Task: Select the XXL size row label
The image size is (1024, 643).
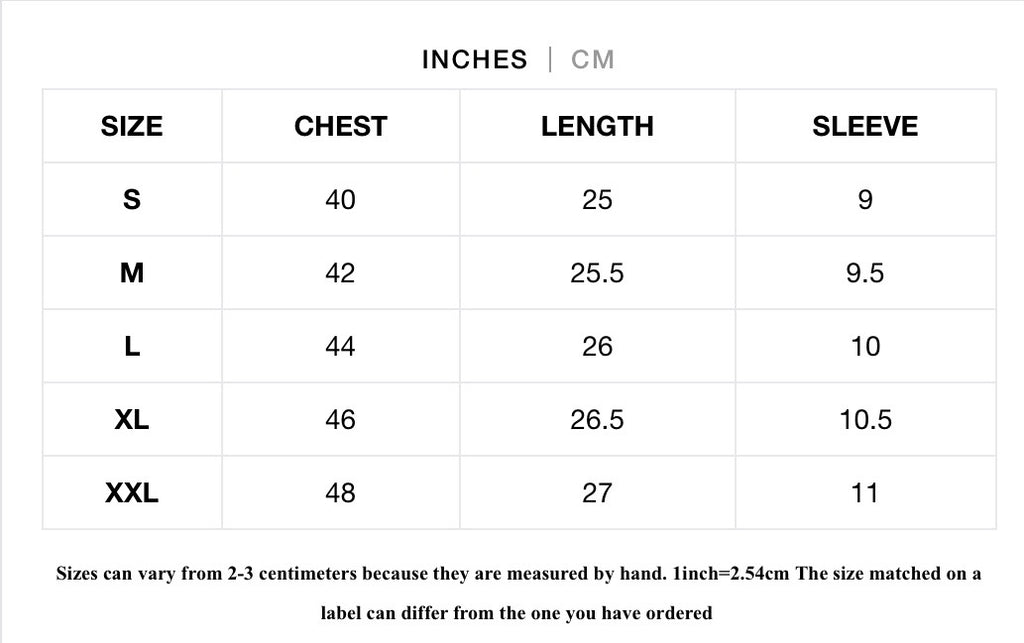Action: [x=131, y=493]
